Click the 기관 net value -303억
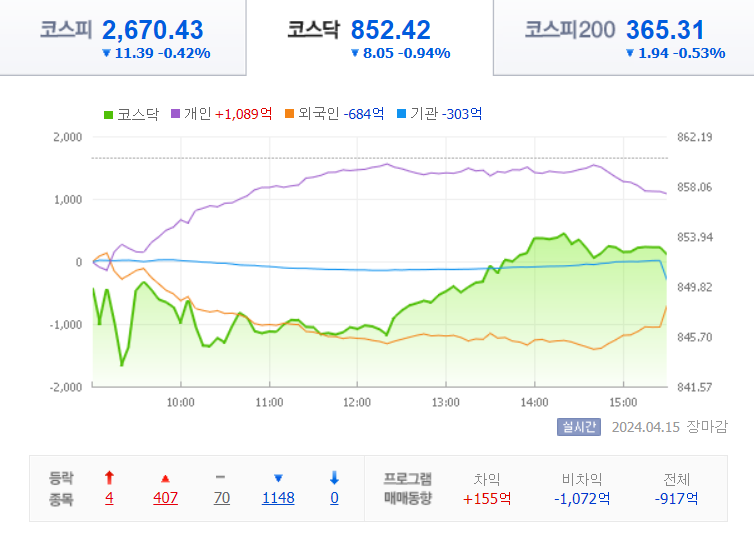754x550 pixels. tap(462, 113)
